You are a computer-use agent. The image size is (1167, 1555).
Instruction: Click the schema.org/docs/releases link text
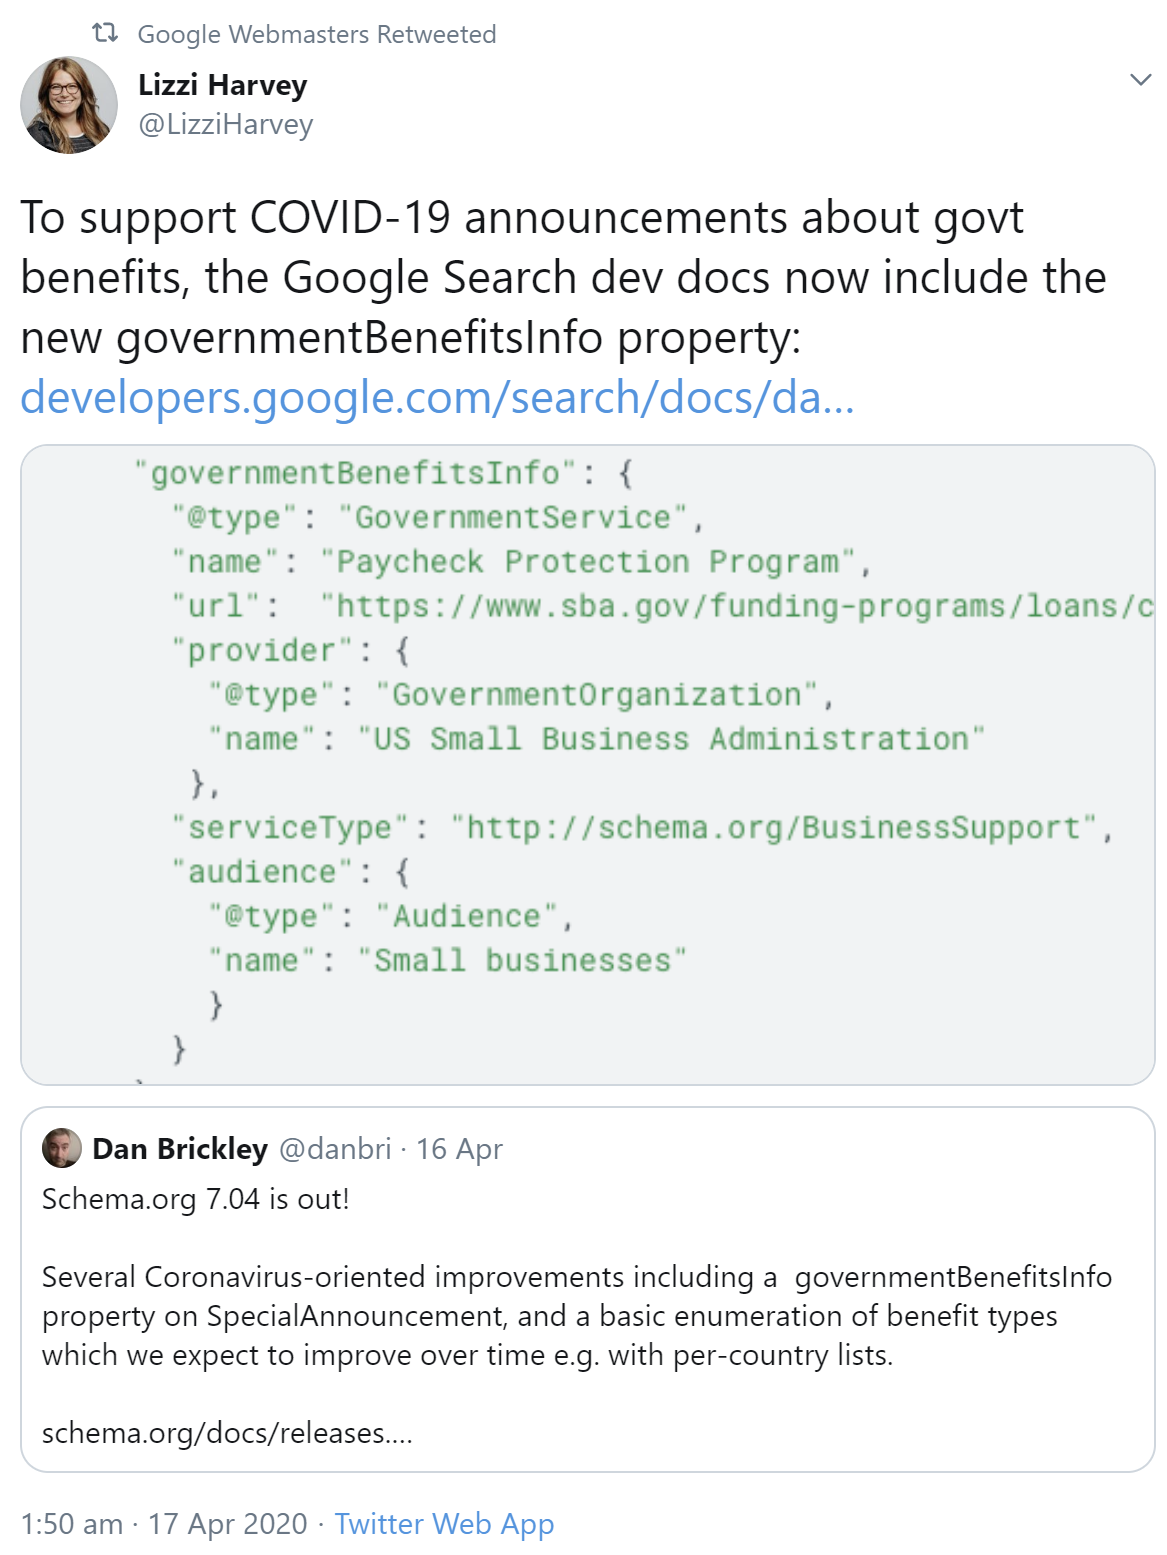[x=227, y=1433]
